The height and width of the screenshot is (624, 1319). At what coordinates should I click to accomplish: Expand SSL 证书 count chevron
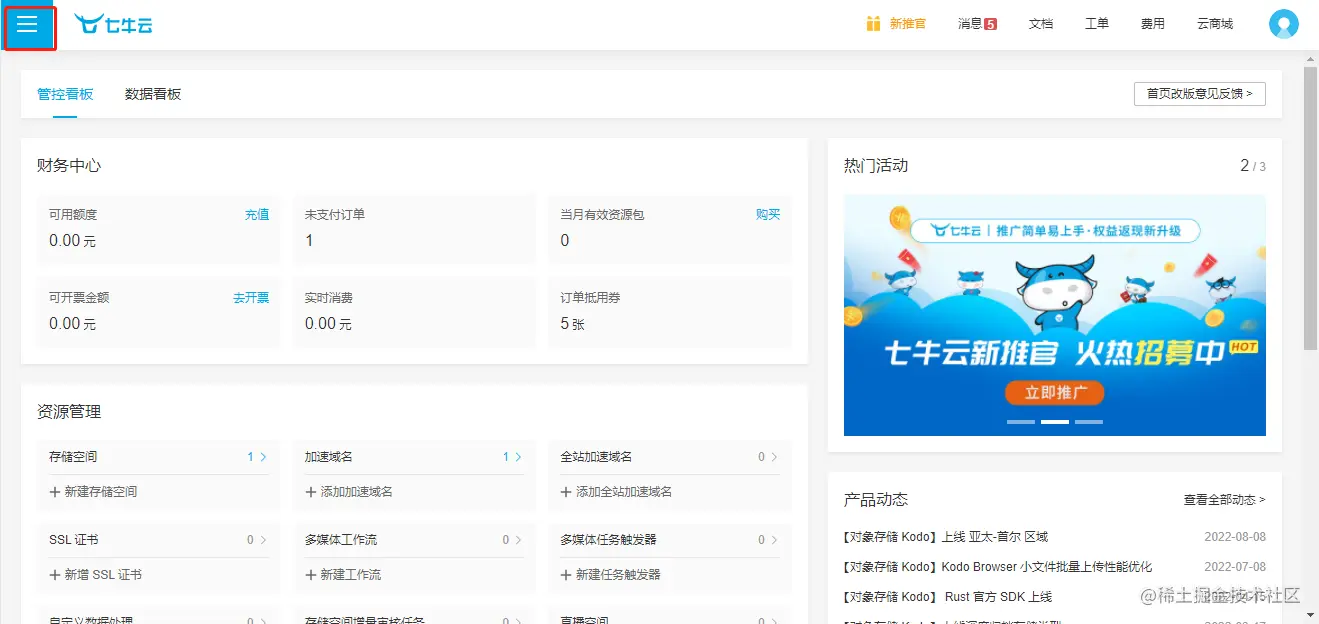tap(263, 540)
